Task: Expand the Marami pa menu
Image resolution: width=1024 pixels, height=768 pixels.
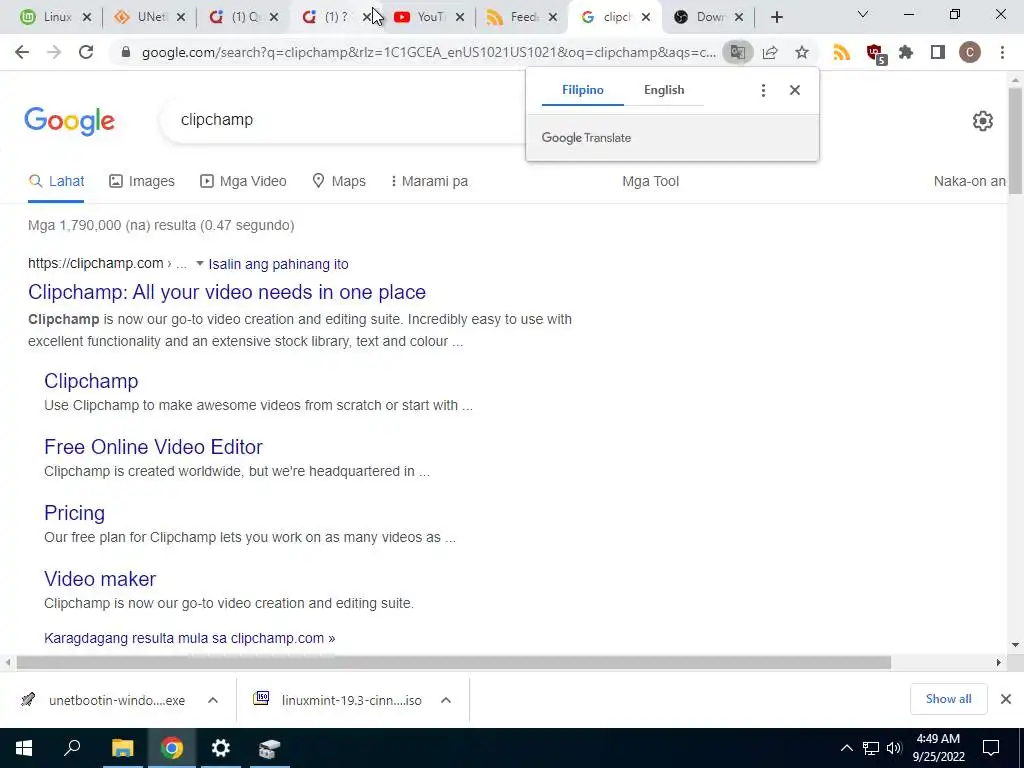Action: click(x=429, y=182)
